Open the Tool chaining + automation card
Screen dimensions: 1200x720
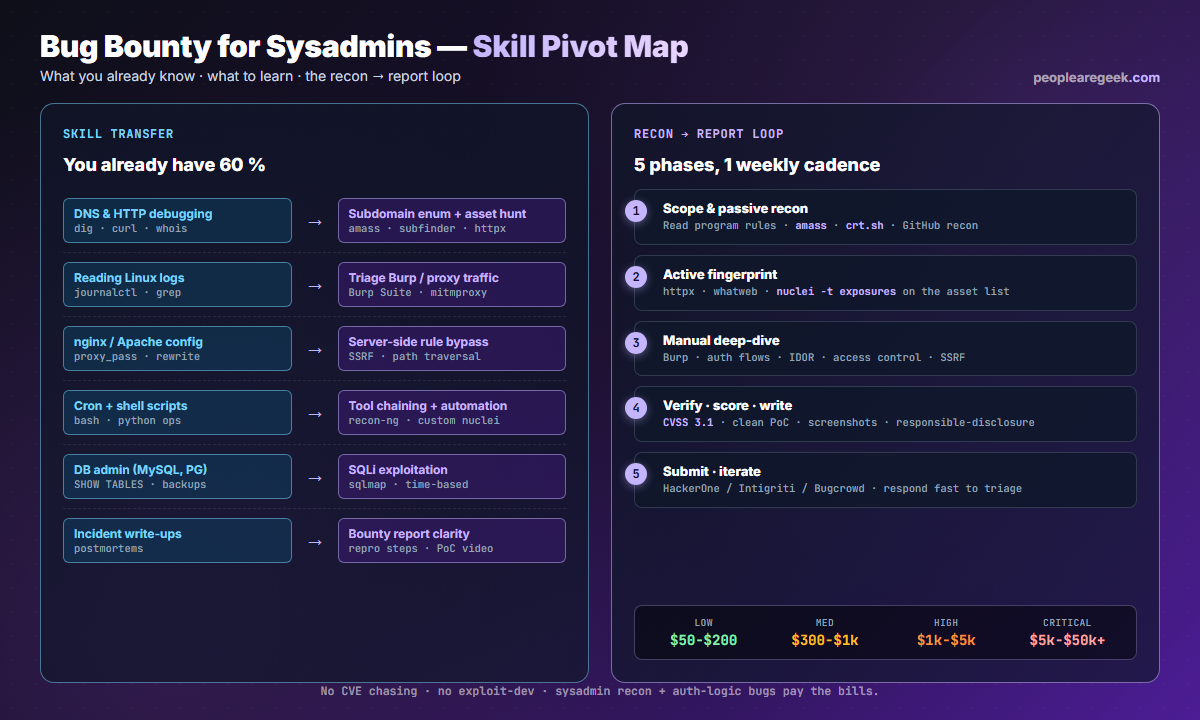click(x=452, y=412)
